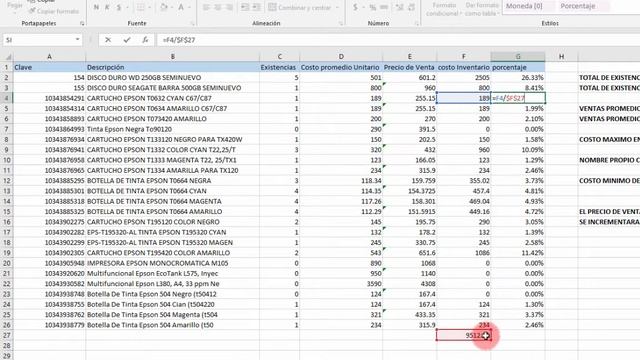Apply accounting $ number format
640x360 pixels.
(x=356, y=7)
